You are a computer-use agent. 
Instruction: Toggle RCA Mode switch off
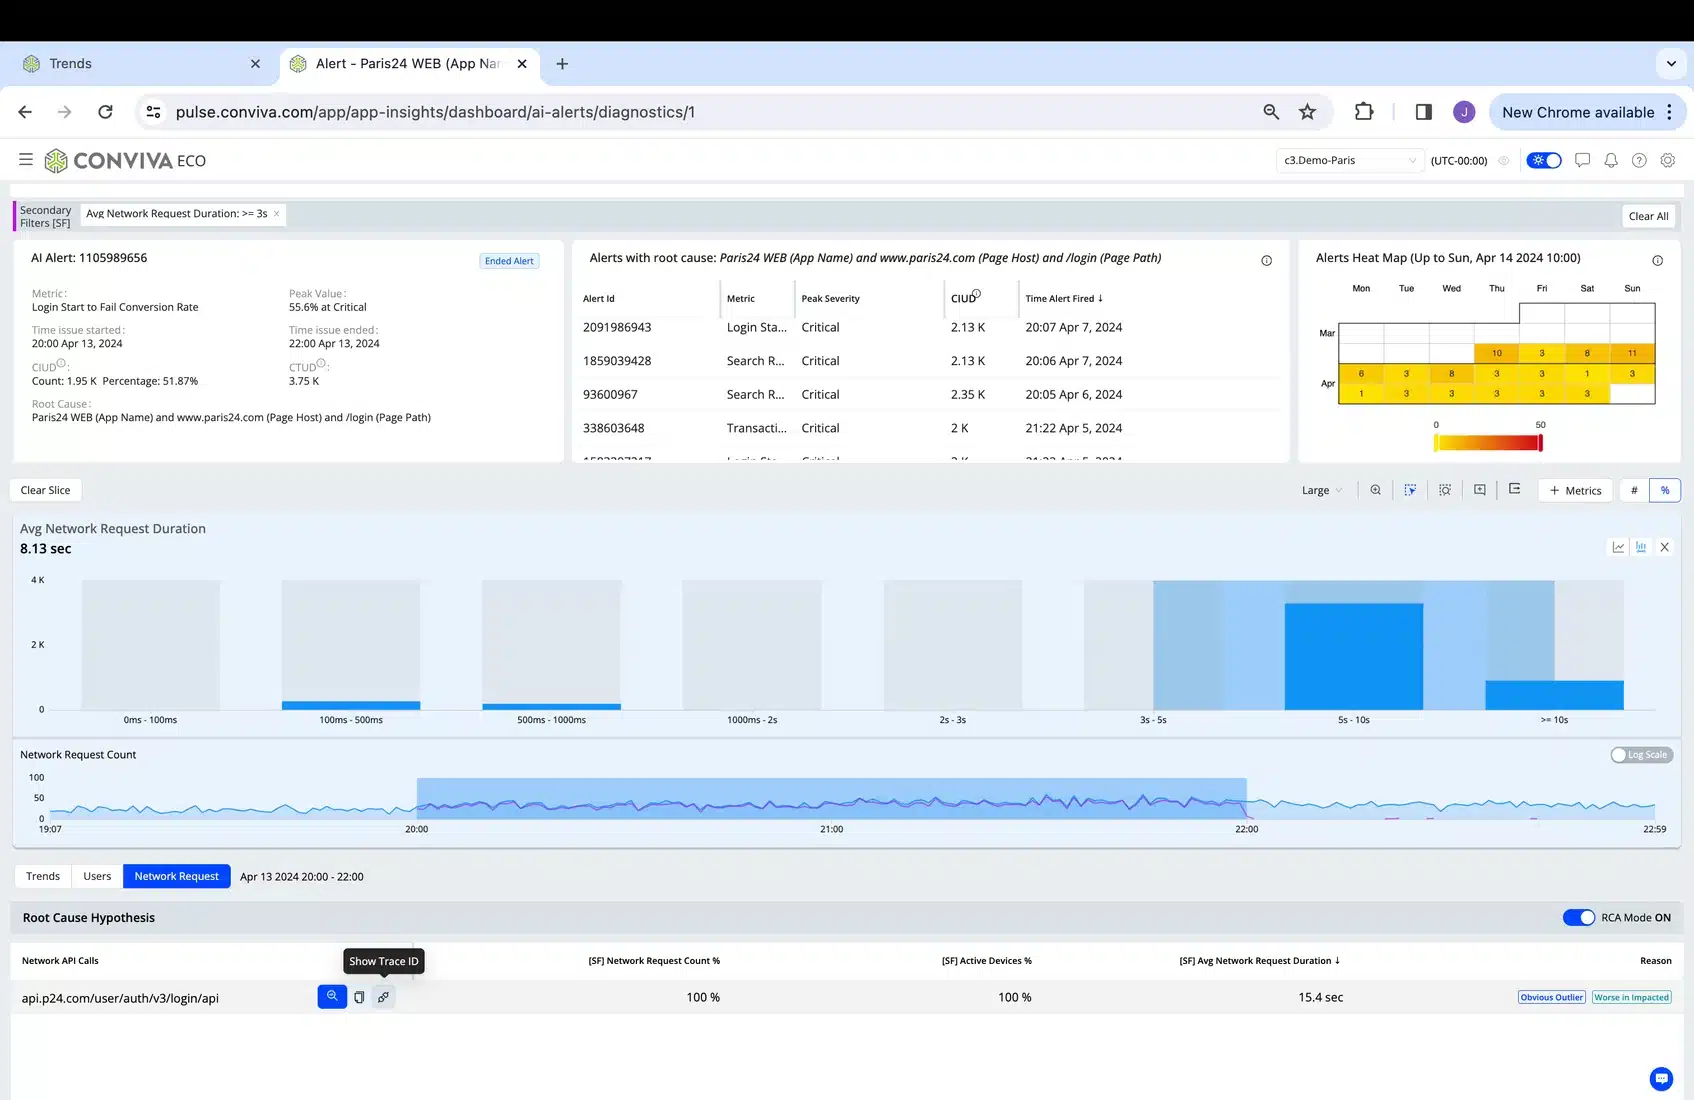[1578, 918]
